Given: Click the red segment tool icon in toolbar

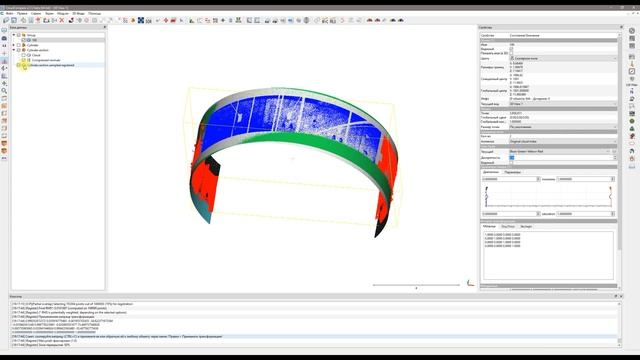Looking at the screenshot, I should pyautogui.click(x=173, y=20).
